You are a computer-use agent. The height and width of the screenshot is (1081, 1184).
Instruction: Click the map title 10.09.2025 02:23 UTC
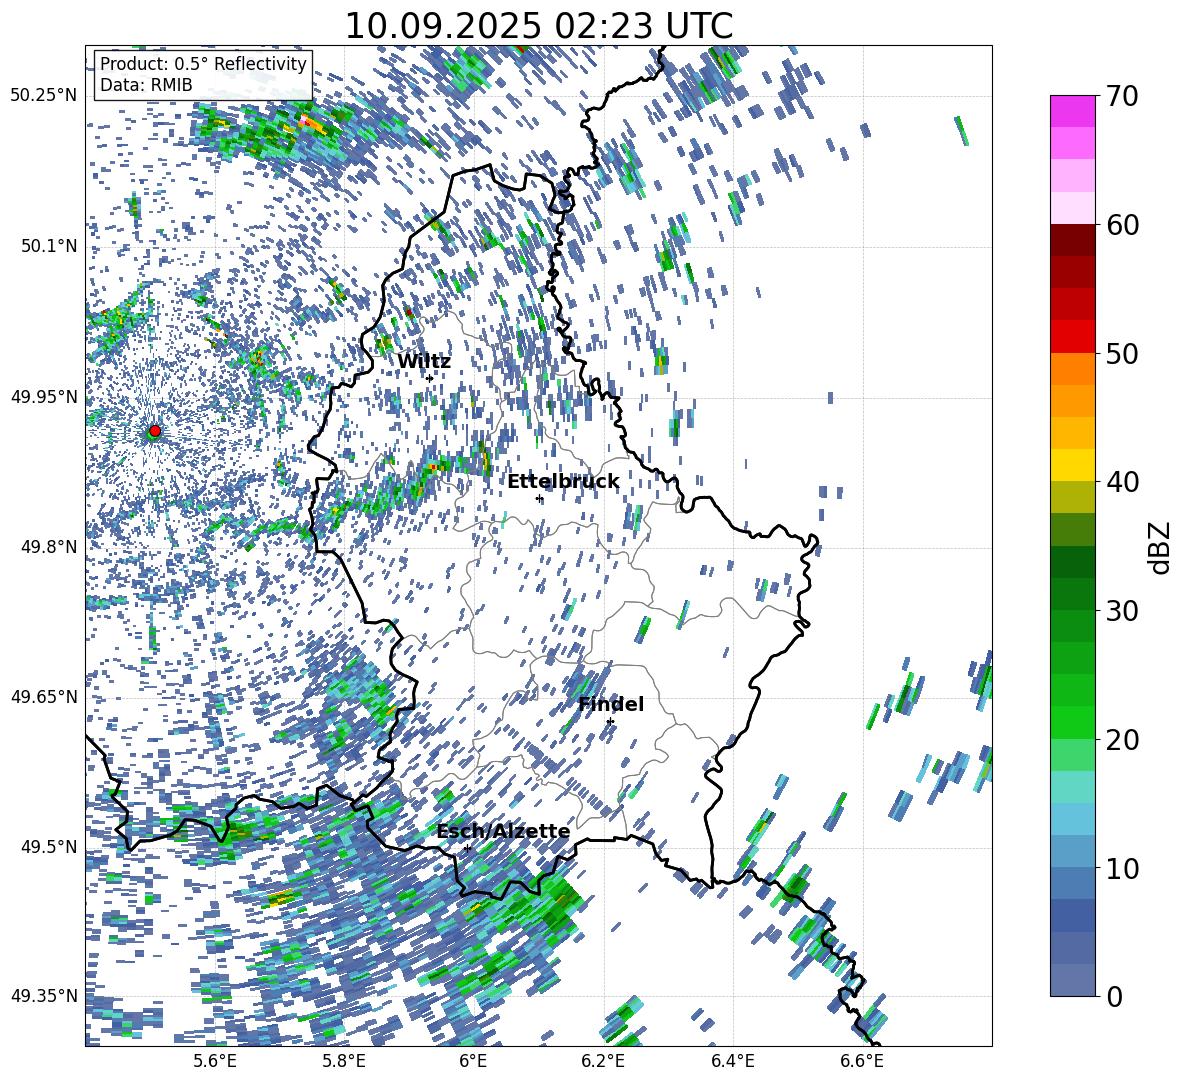coord(538,26)
